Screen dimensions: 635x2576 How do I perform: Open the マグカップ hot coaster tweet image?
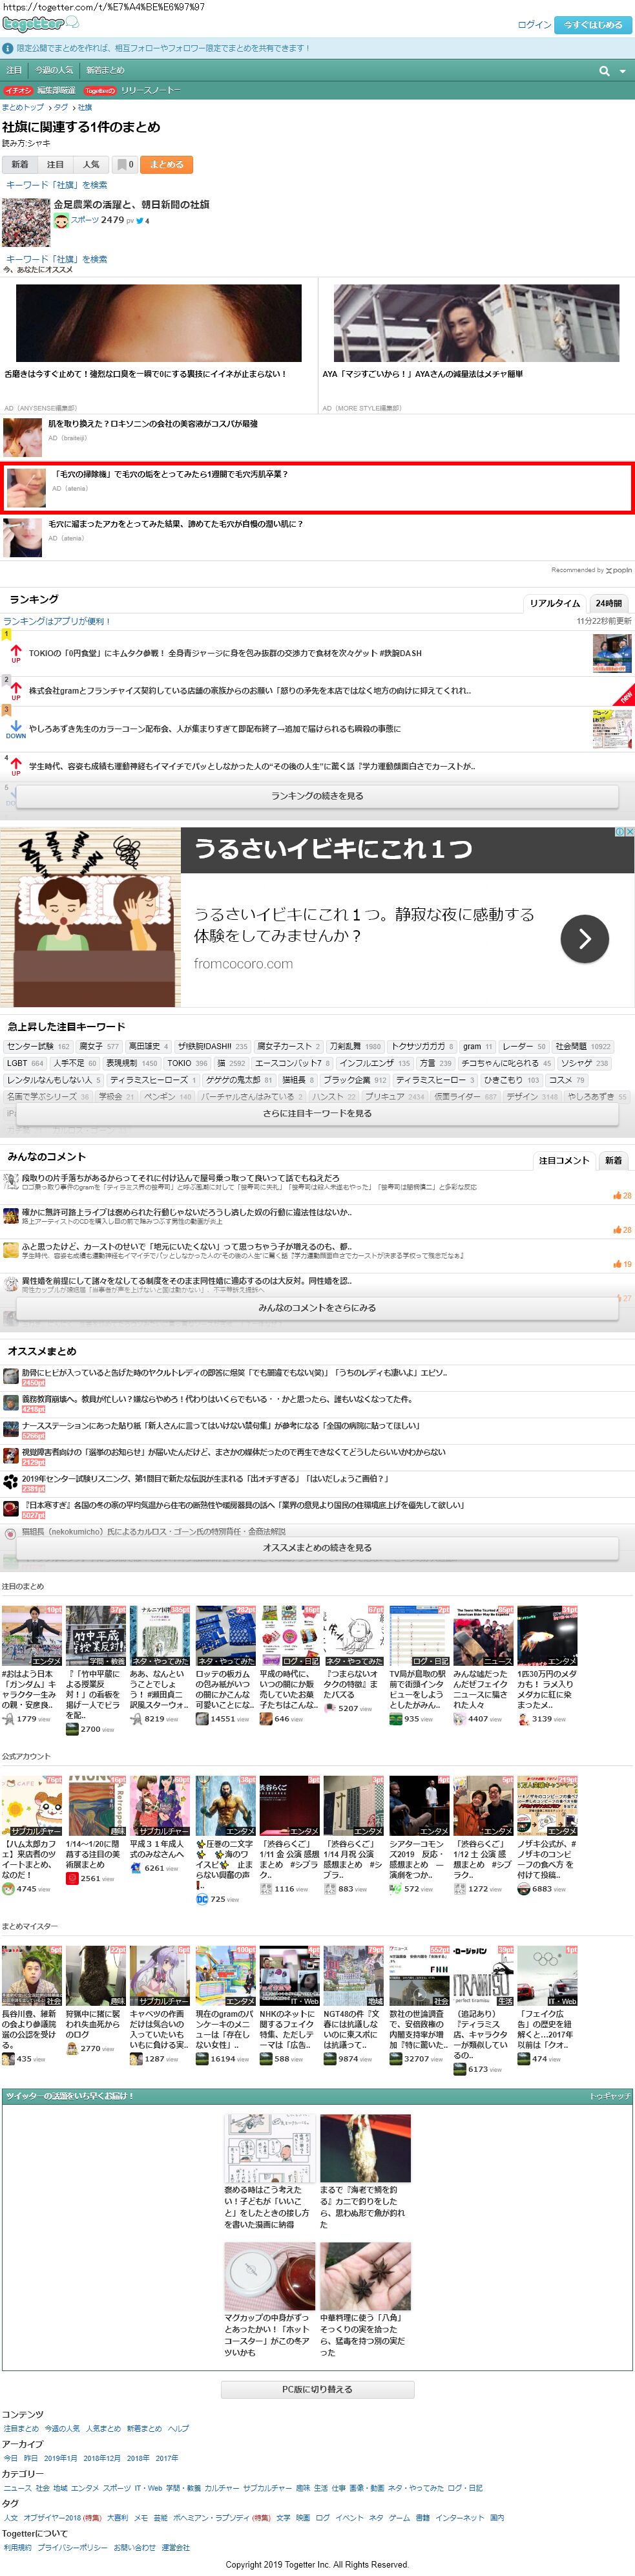click(x=270, y=2276)
